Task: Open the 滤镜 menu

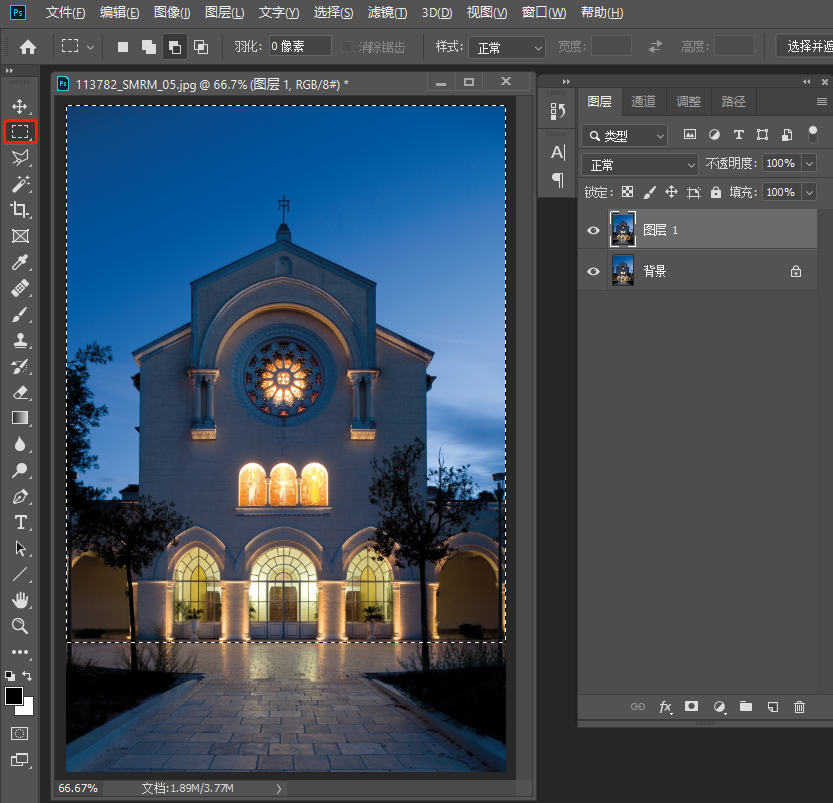Action: point(387,12)
